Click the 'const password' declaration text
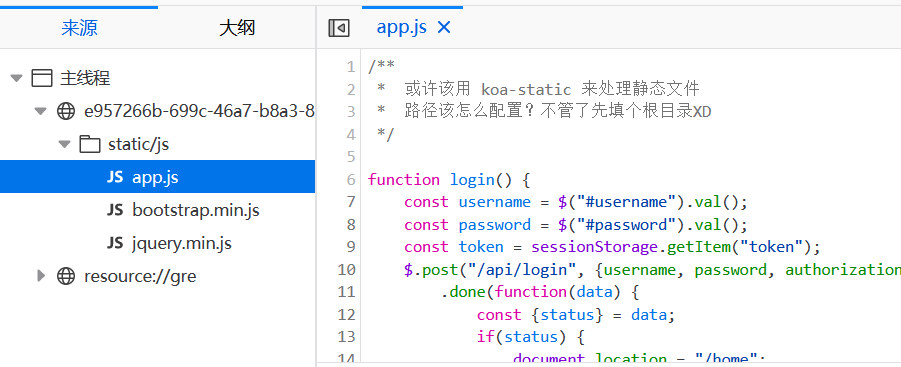 coord(467,225)
